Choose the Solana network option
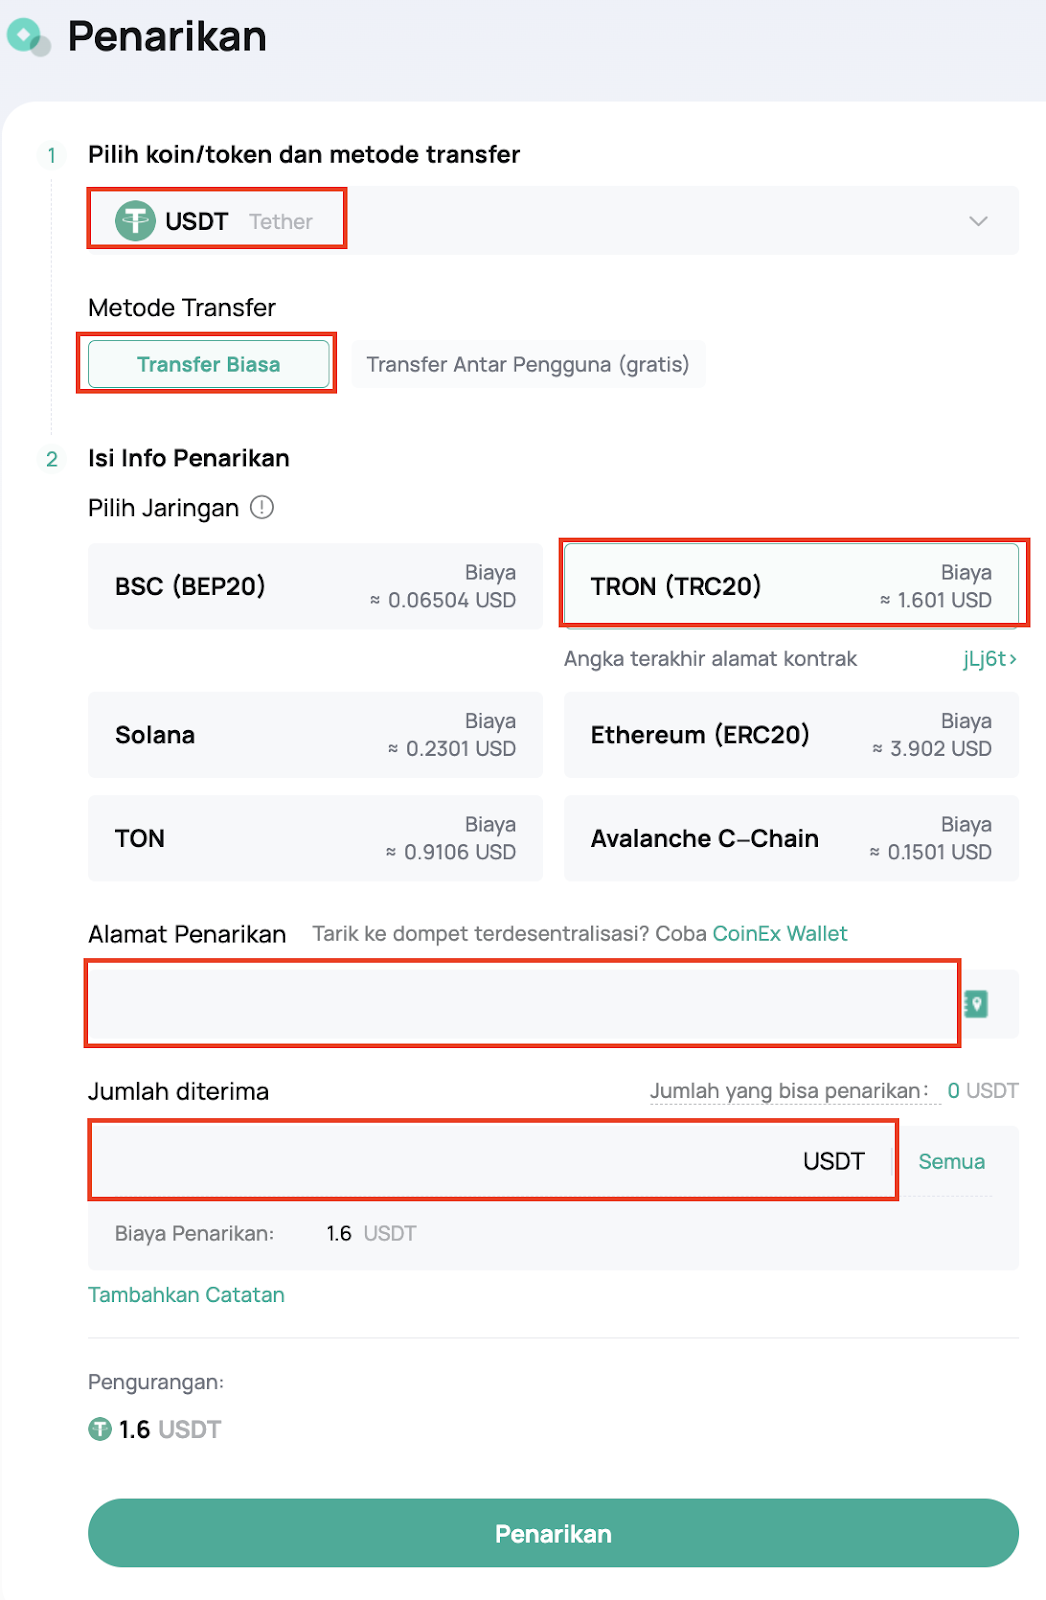The image size is (1046, 1600). pos(315,735)
